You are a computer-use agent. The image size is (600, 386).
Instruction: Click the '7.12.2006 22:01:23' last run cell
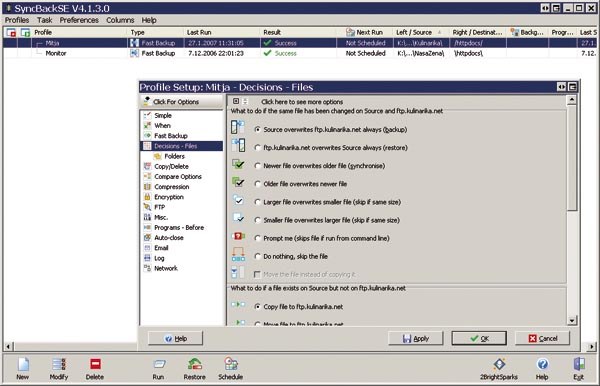(x=216, y=54)
